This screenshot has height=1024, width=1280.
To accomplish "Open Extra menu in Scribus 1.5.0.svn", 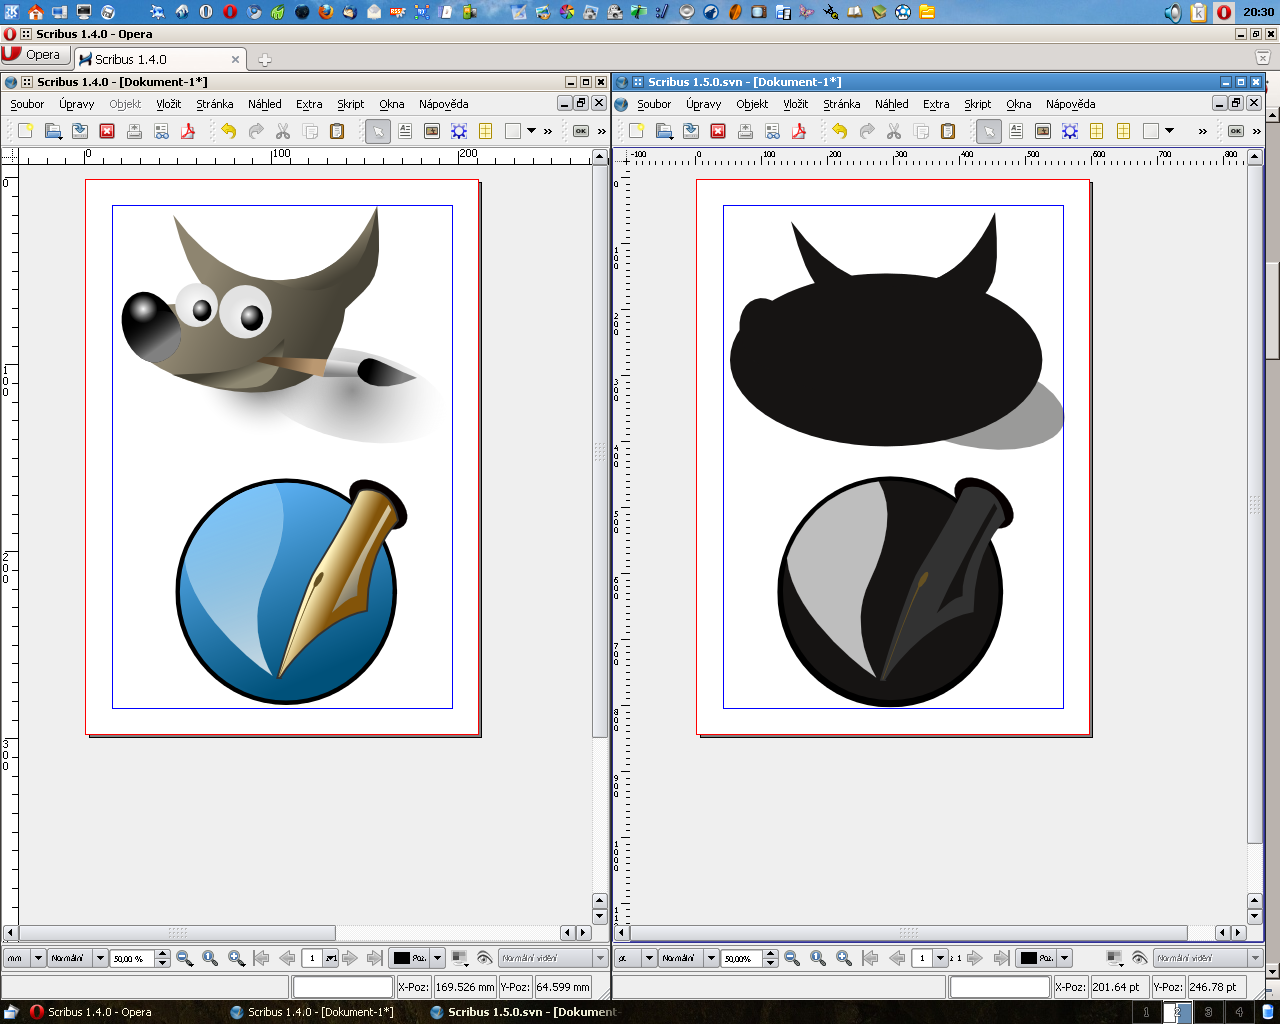I will click(x=936, y=104).
